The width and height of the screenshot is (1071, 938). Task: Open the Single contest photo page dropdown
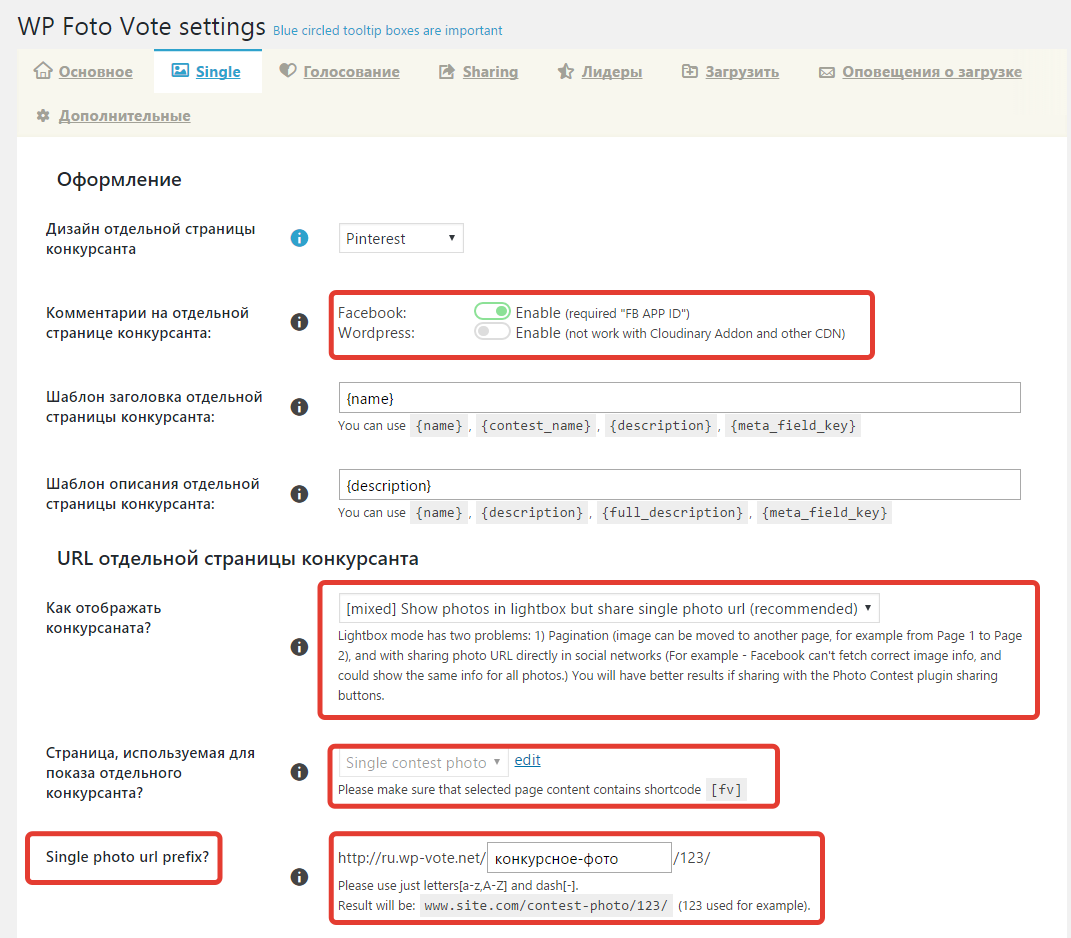(x=423, y=762)
